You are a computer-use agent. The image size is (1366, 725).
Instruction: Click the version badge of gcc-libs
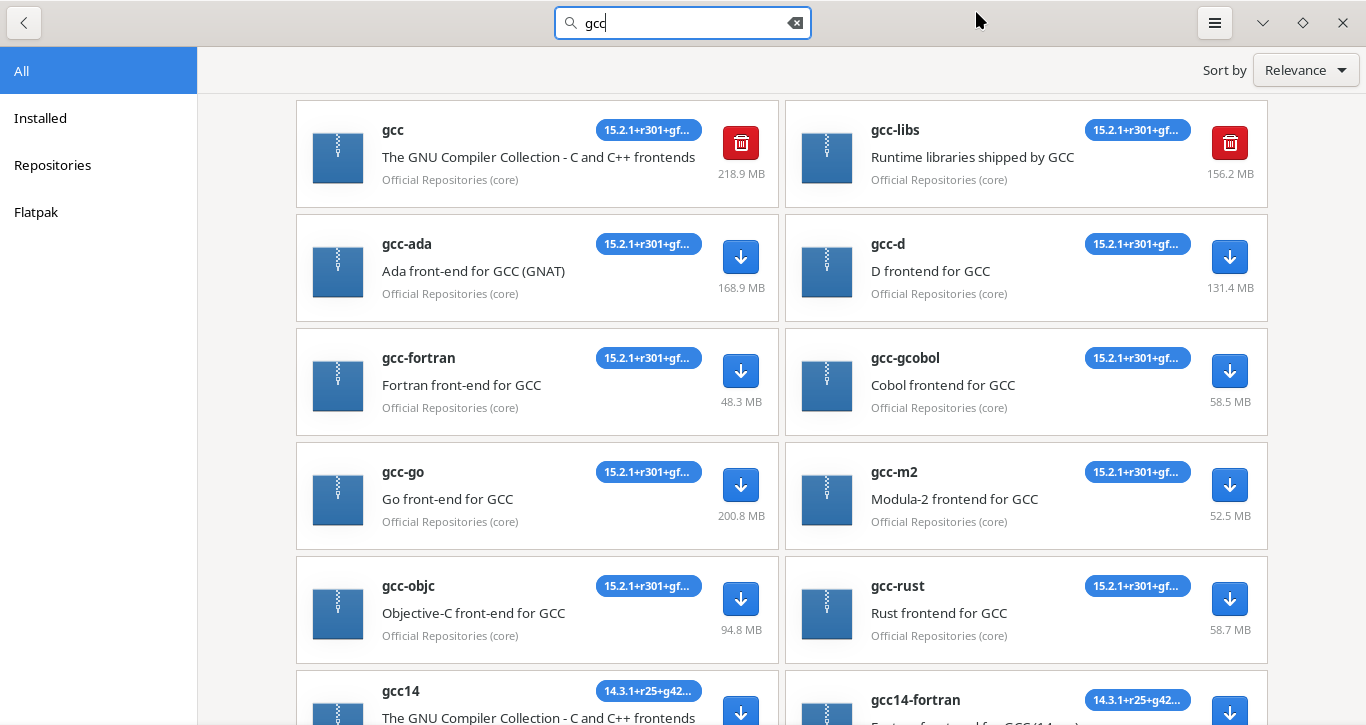pyautogui.click(x=1138, y=130)
